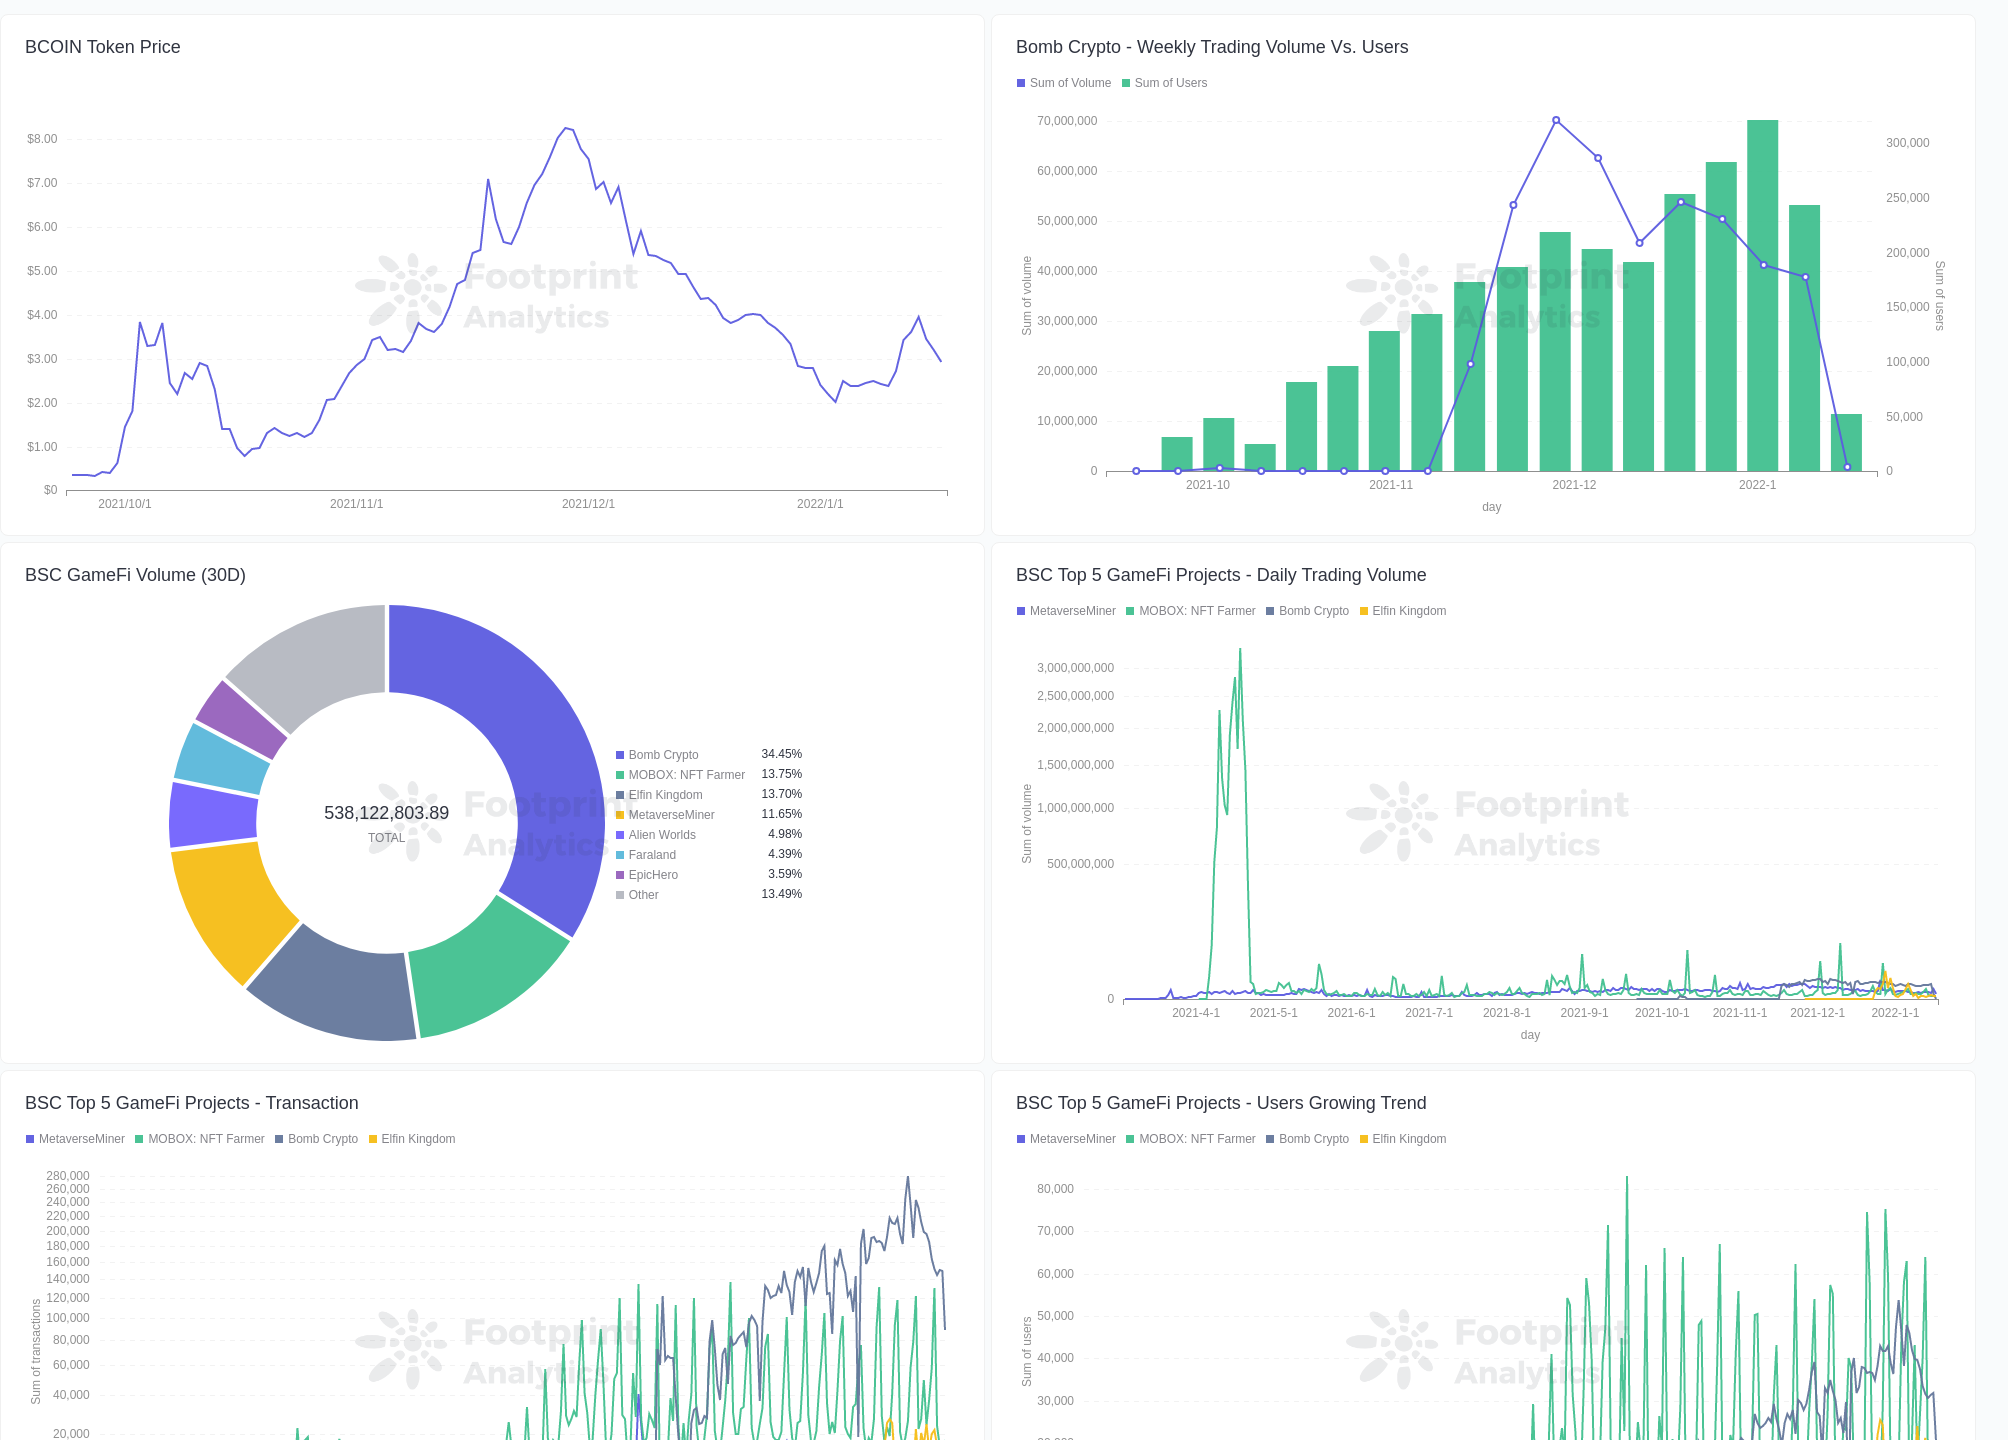Select the MOBOX: NFT Farmer legend icon in Daily Trading Volume

click(x=1129, y=610)
